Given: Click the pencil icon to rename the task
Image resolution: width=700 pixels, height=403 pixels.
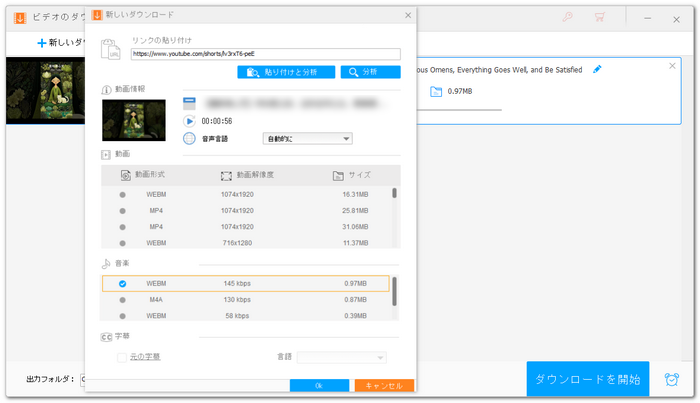Looking at the screenshot, I should point(597,69).
